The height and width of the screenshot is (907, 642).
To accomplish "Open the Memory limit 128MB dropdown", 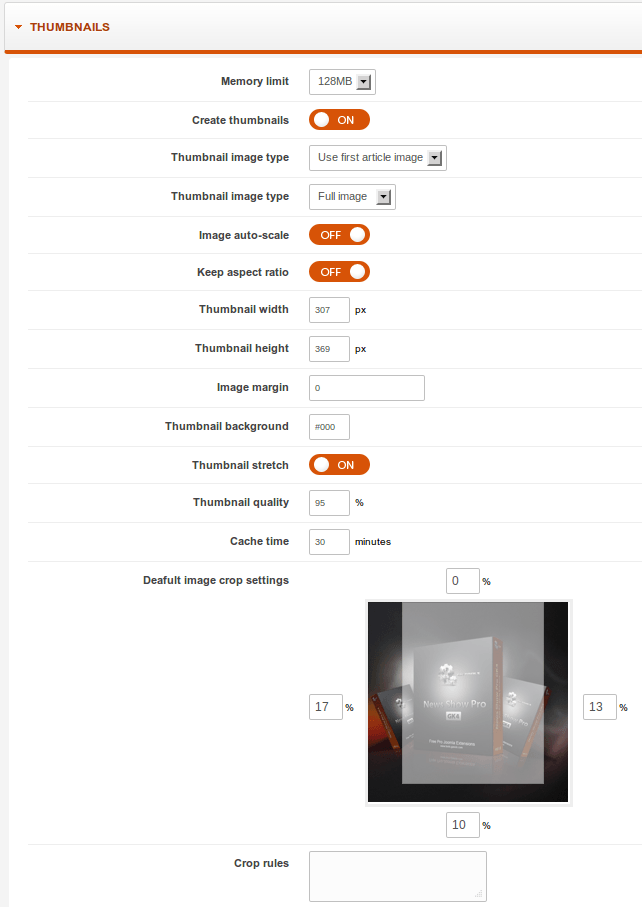I will pos(342,82).
